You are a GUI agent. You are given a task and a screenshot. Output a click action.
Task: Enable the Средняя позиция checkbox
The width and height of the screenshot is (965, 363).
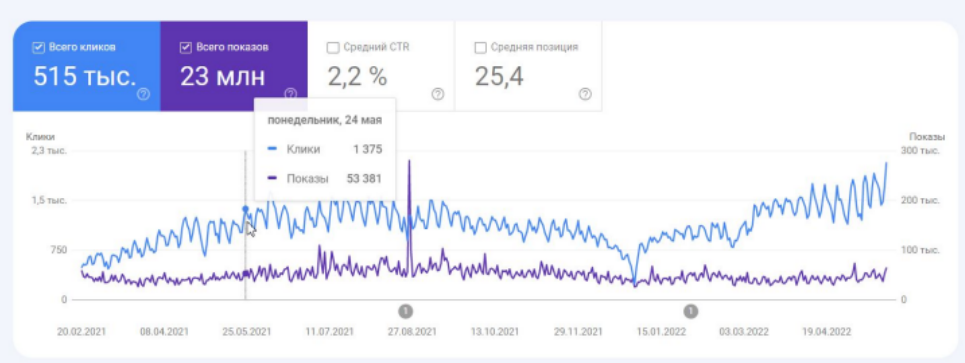[481, 48]
